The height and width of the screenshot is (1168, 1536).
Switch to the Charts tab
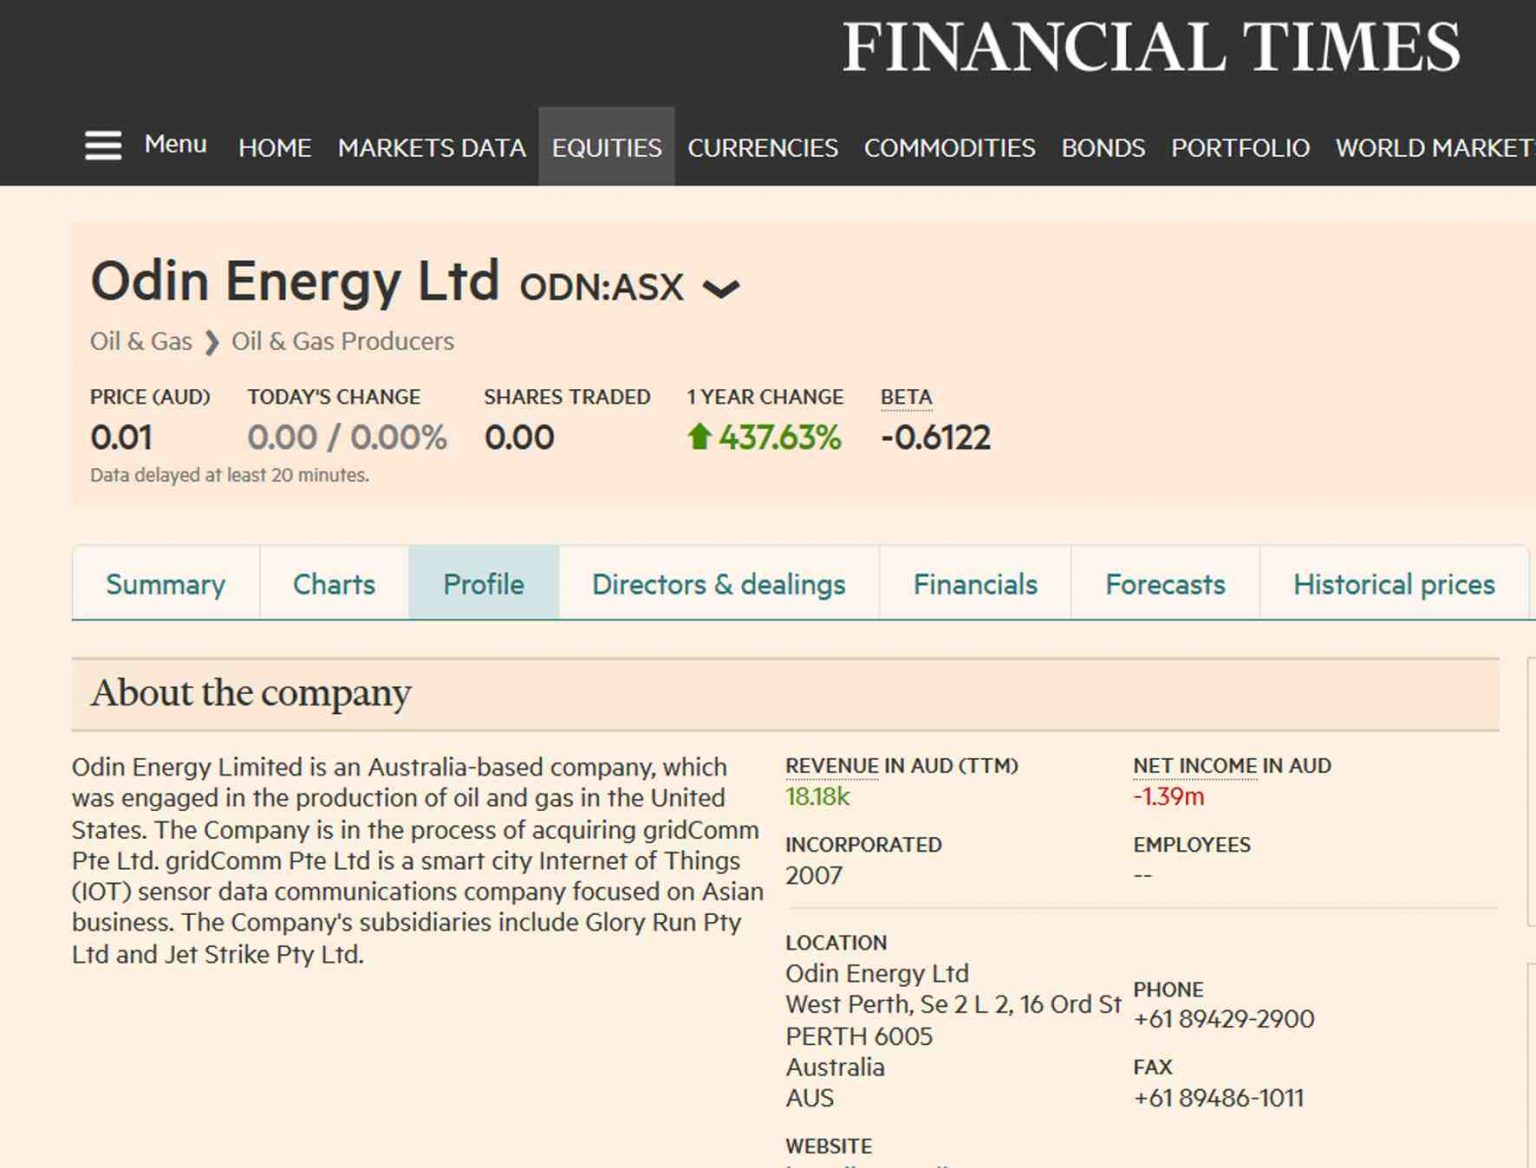[x=334, y=584]
